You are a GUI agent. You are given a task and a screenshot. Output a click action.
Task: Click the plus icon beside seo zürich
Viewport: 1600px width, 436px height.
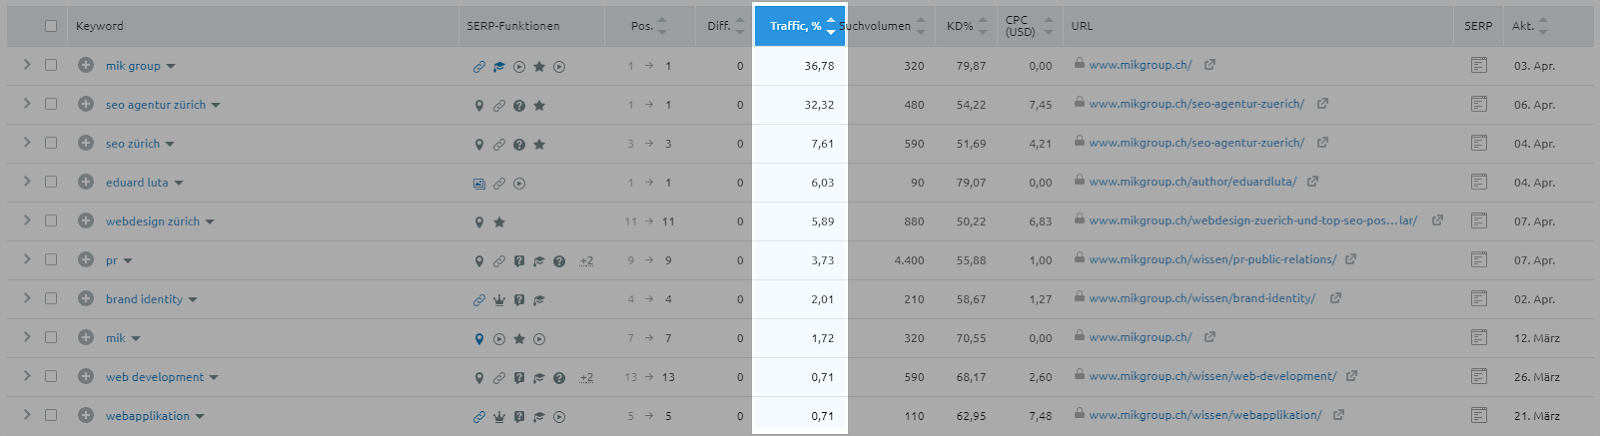[86, 143]
